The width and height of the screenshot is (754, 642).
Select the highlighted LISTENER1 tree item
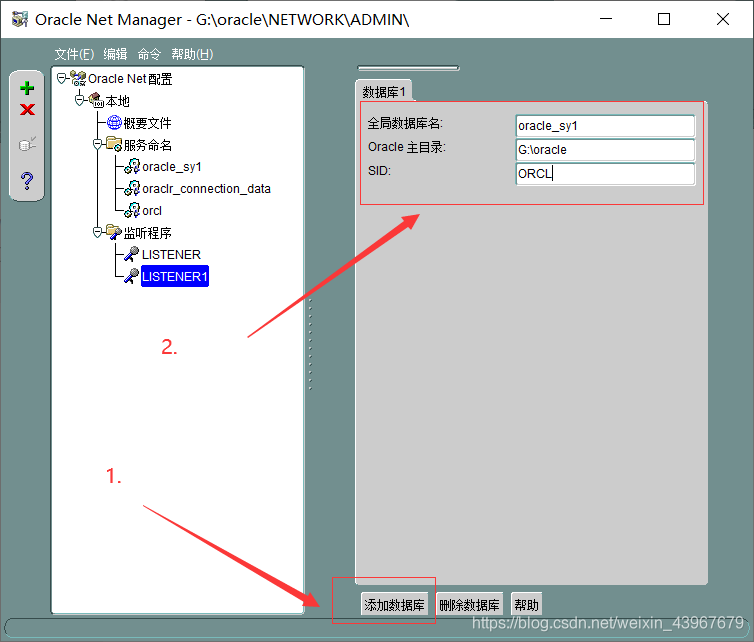[175, 276]
